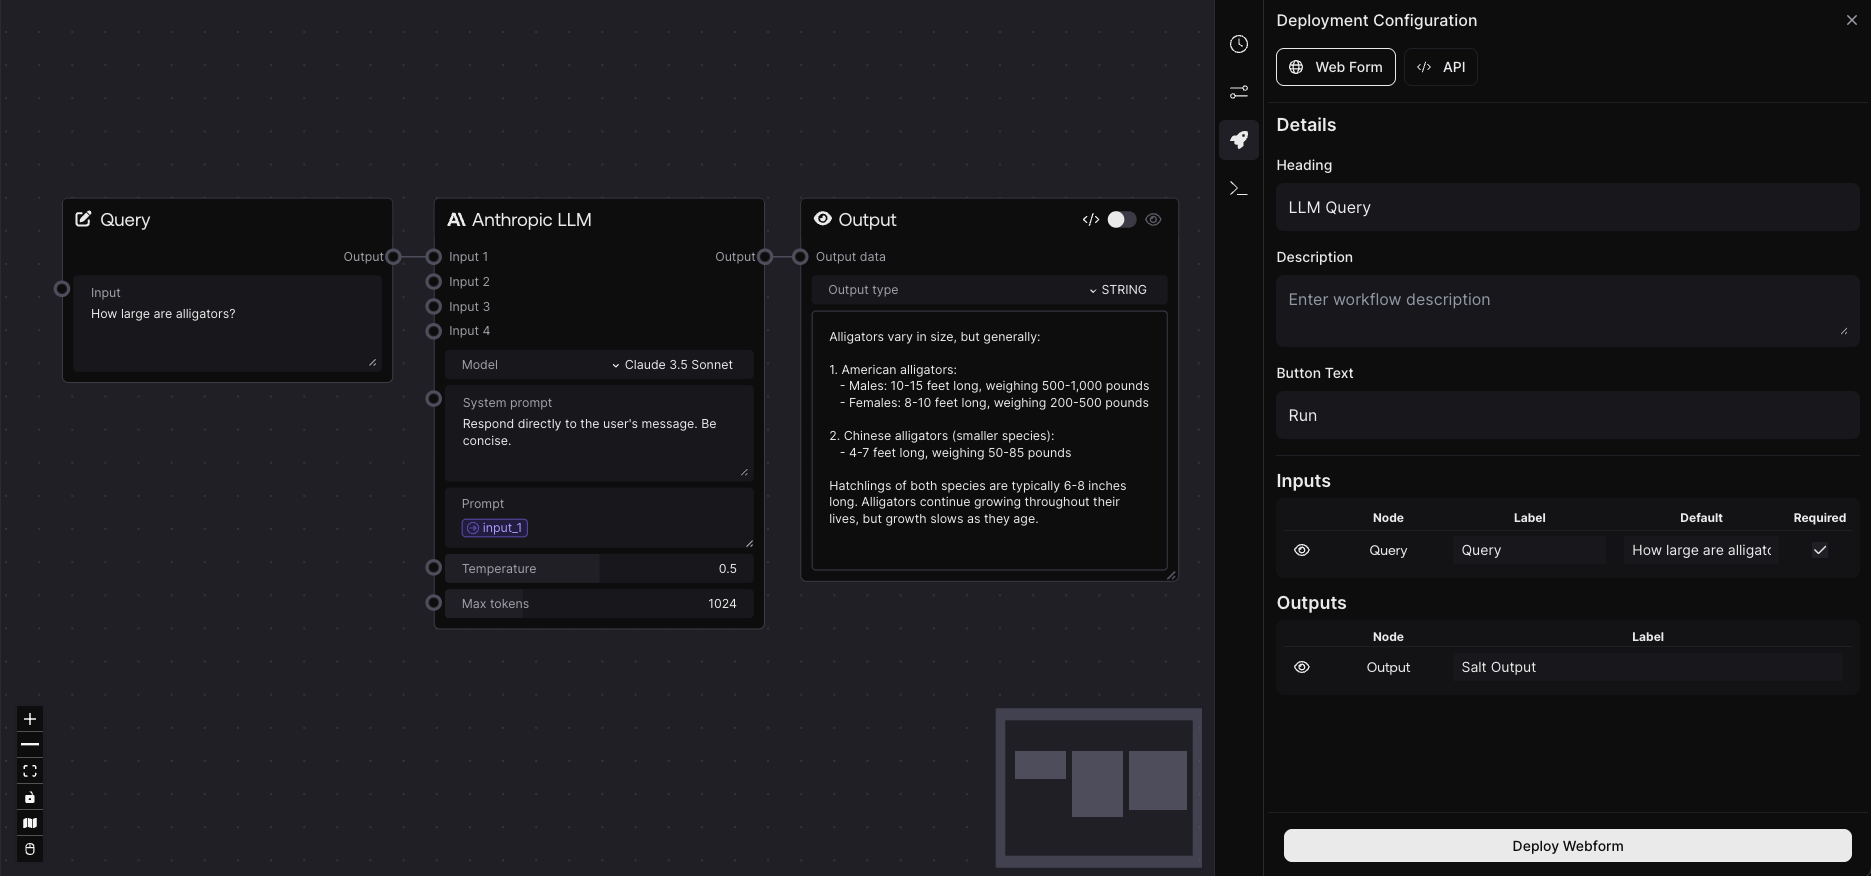Image resolution: width=1871 pixels, height=876 pixels.
Task: Click the eye icon in Output node title
Action: click(x=823, y=219)
